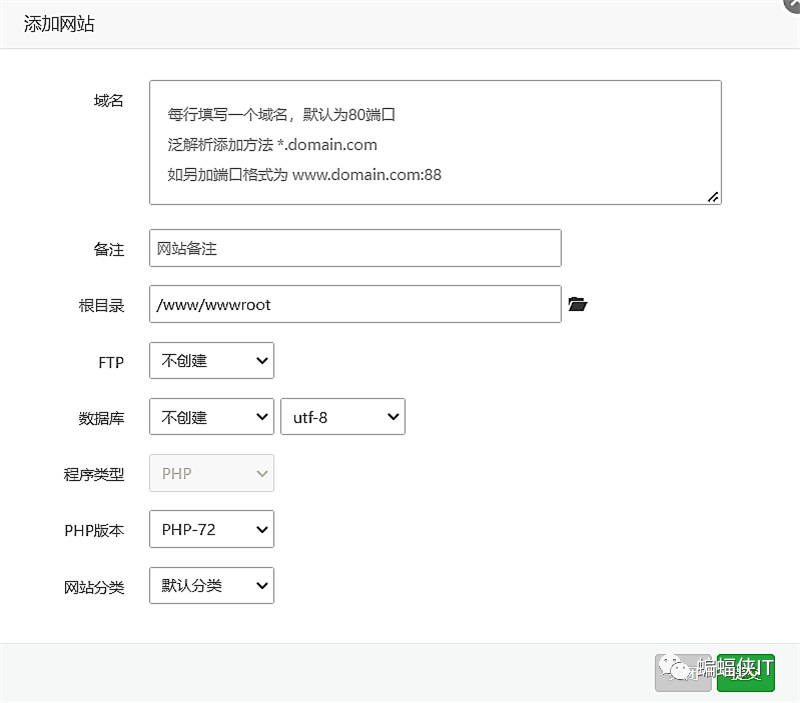Click the 网站备注 remark field
Viewport: 800px width, 703px height.
pos(353,248)
